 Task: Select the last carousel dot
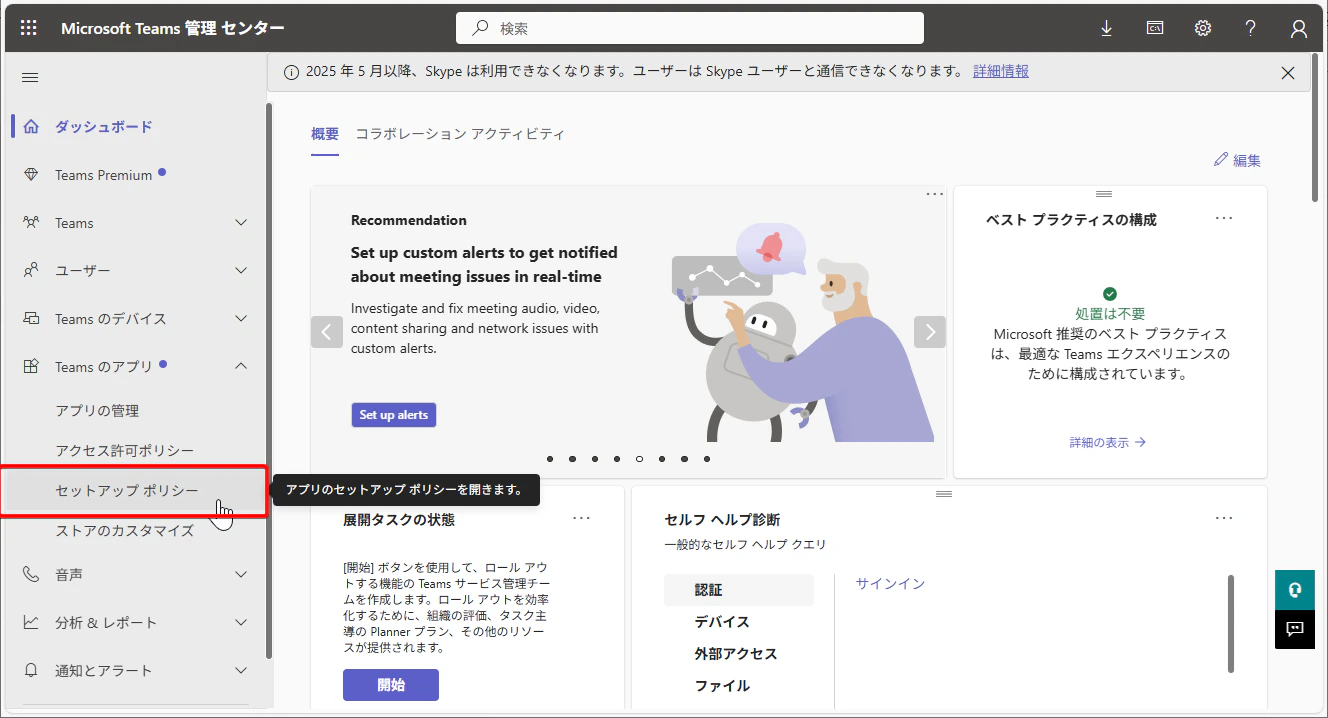point(707,459)
